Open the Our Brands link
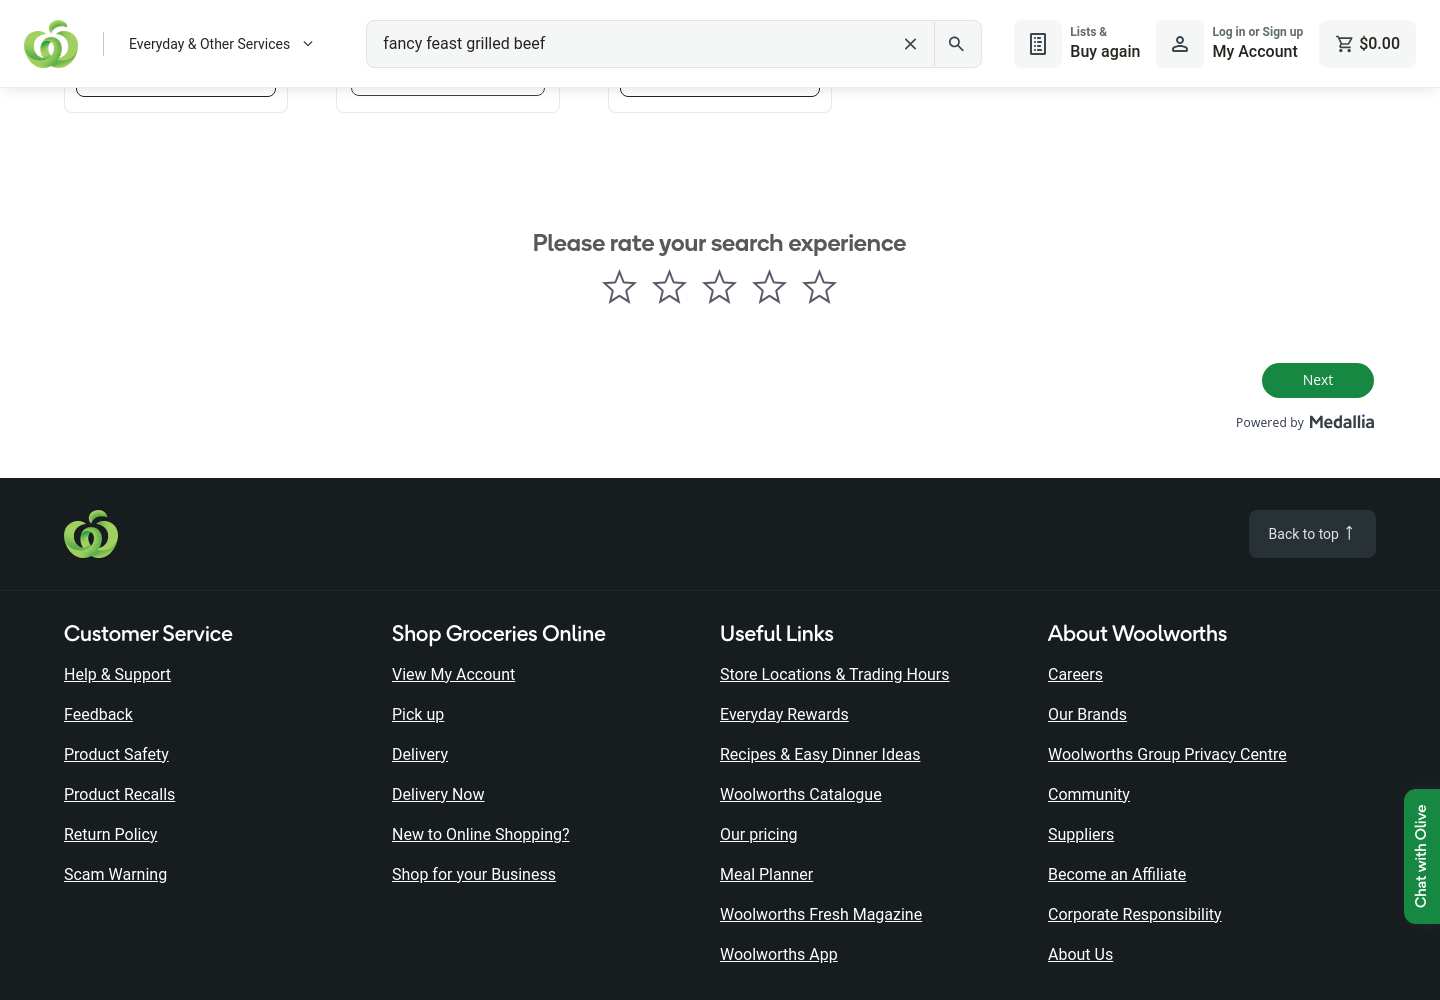Image resolution: width=1440 pixels, height=1000 pixels. [1087, 714]
